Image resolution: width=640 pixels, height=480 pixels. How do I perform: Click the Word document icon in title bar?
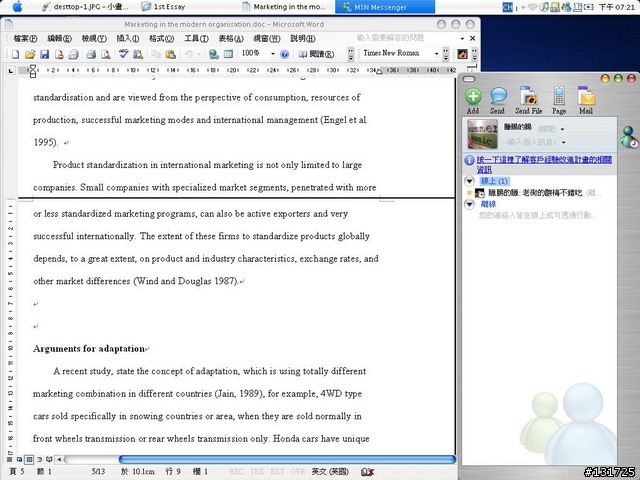[9, 24]
